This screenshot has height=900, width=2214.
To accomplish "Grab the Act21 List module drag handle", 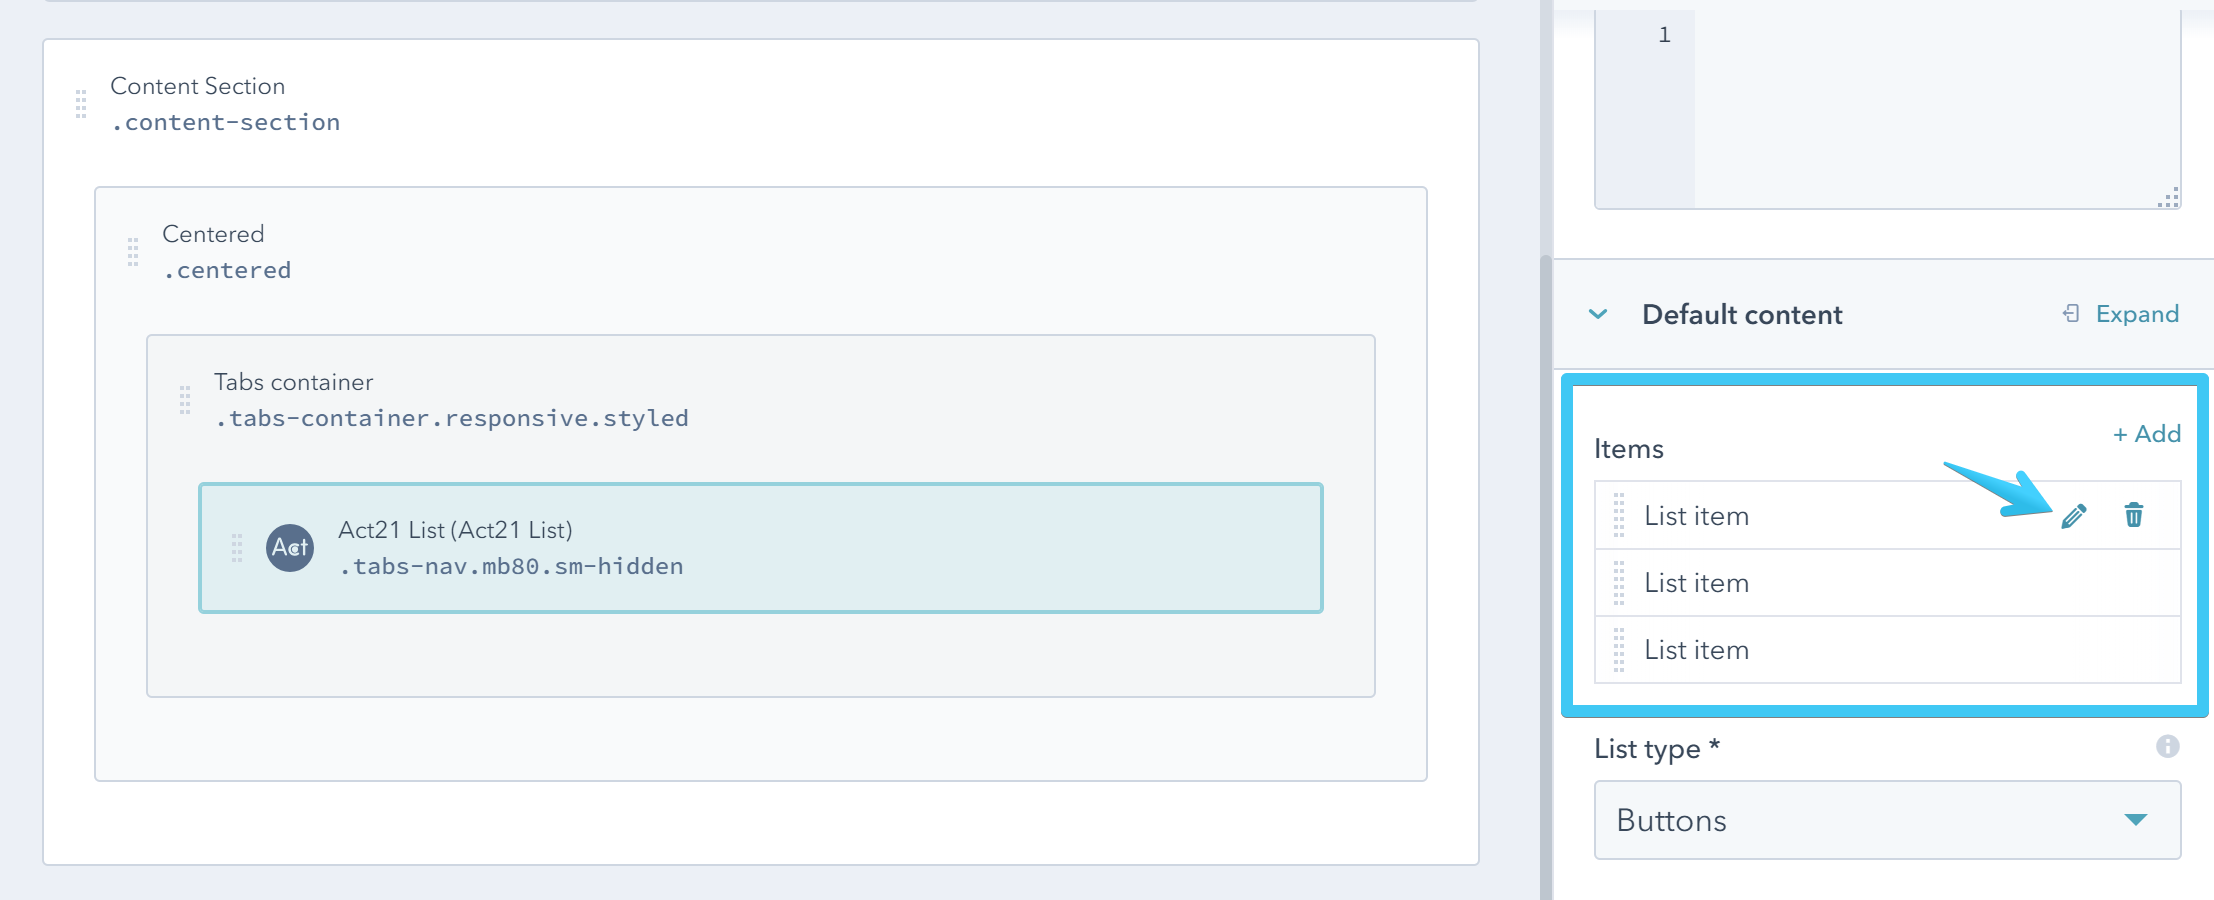I will pyautogui.click(x=237, y=548).
